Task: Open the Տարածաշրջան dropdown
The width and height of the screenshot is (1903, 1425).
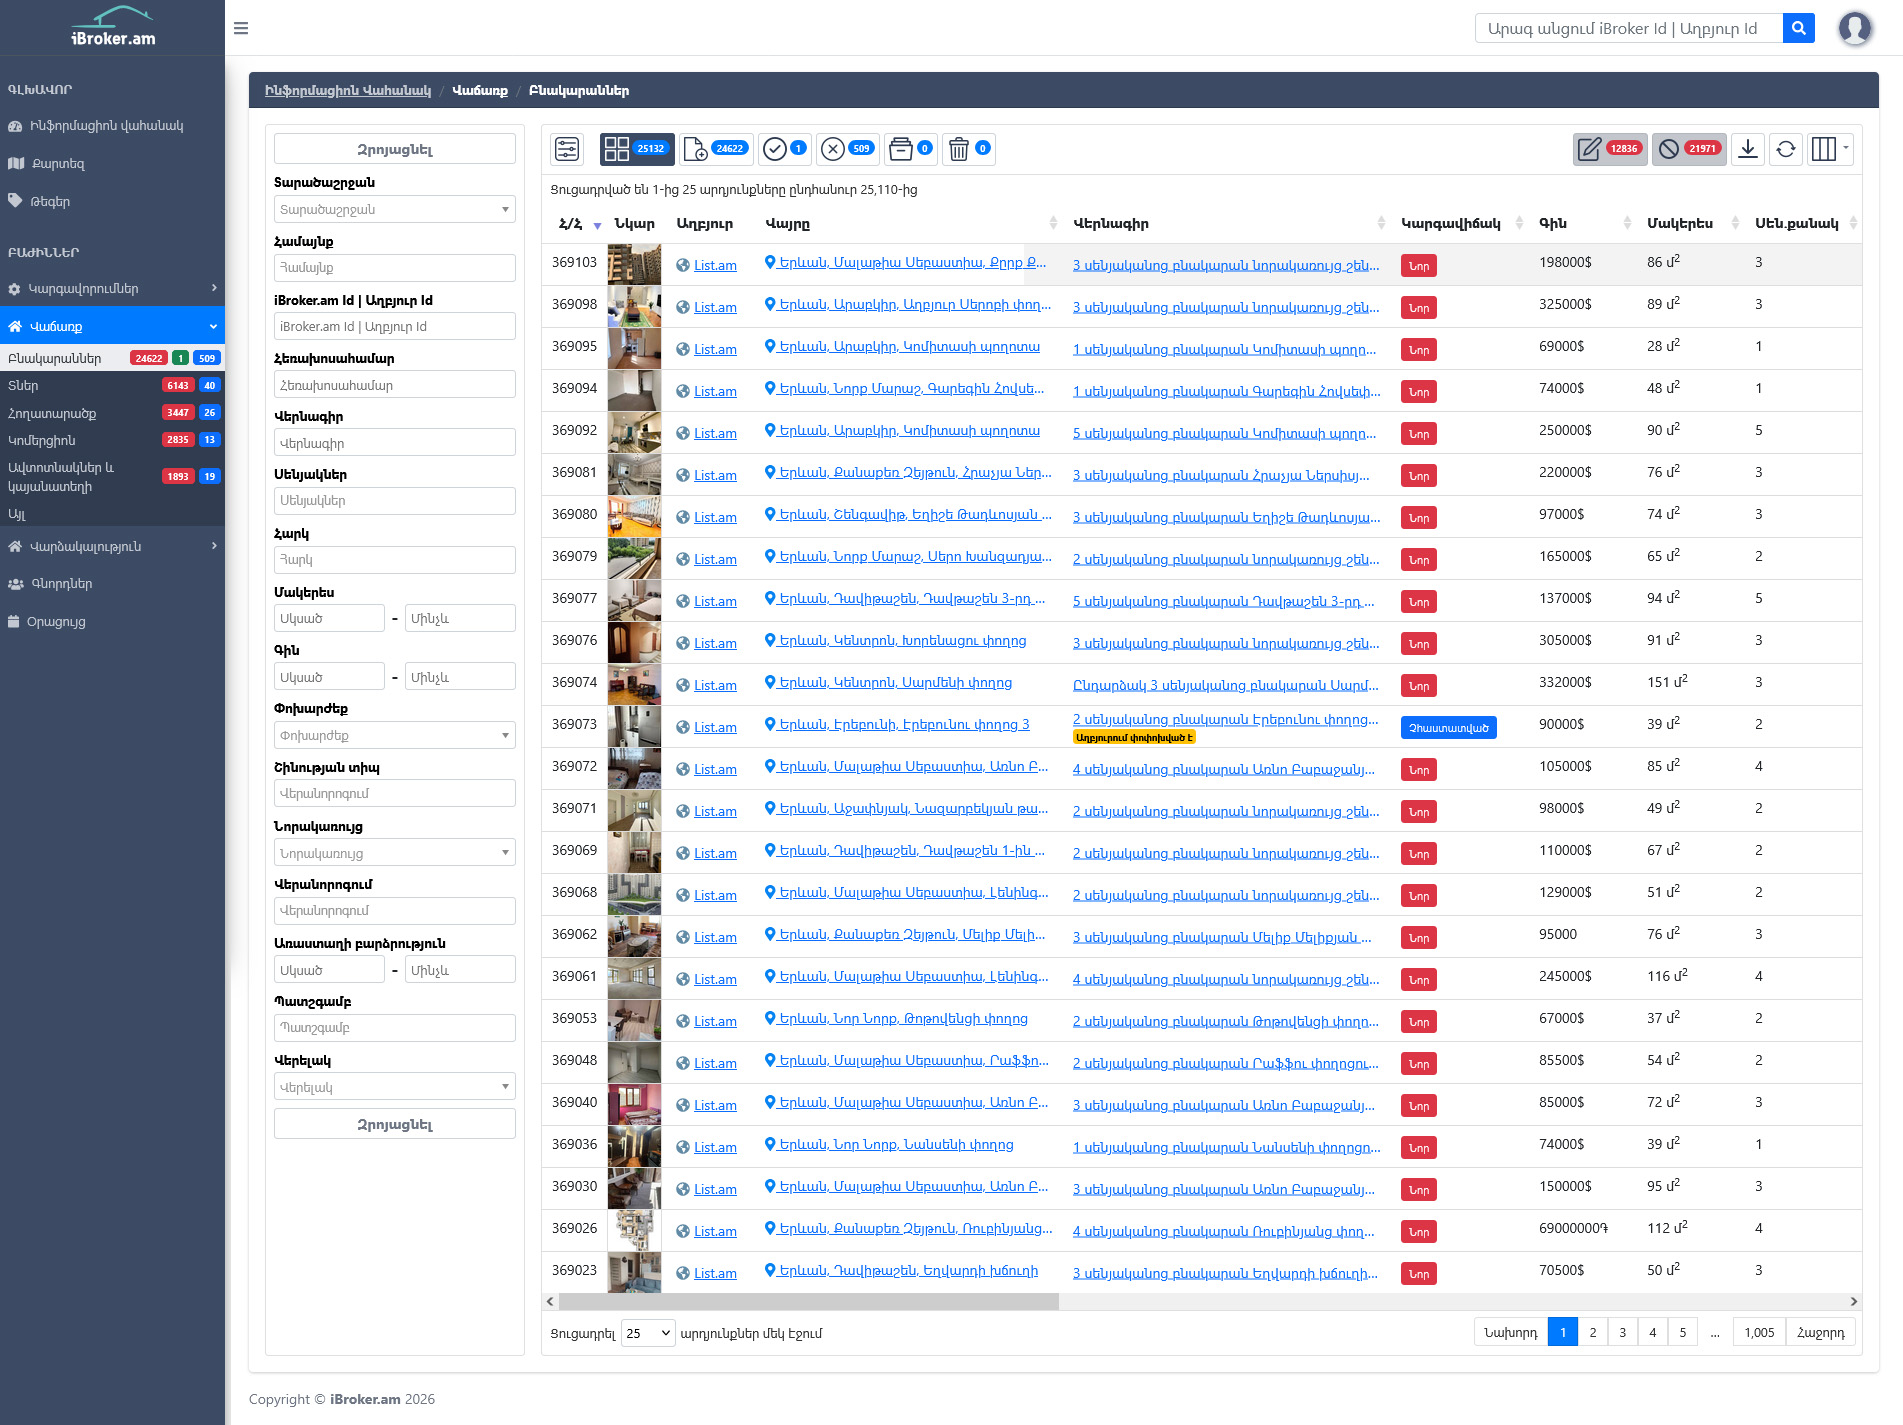Action: pos(394,210)
